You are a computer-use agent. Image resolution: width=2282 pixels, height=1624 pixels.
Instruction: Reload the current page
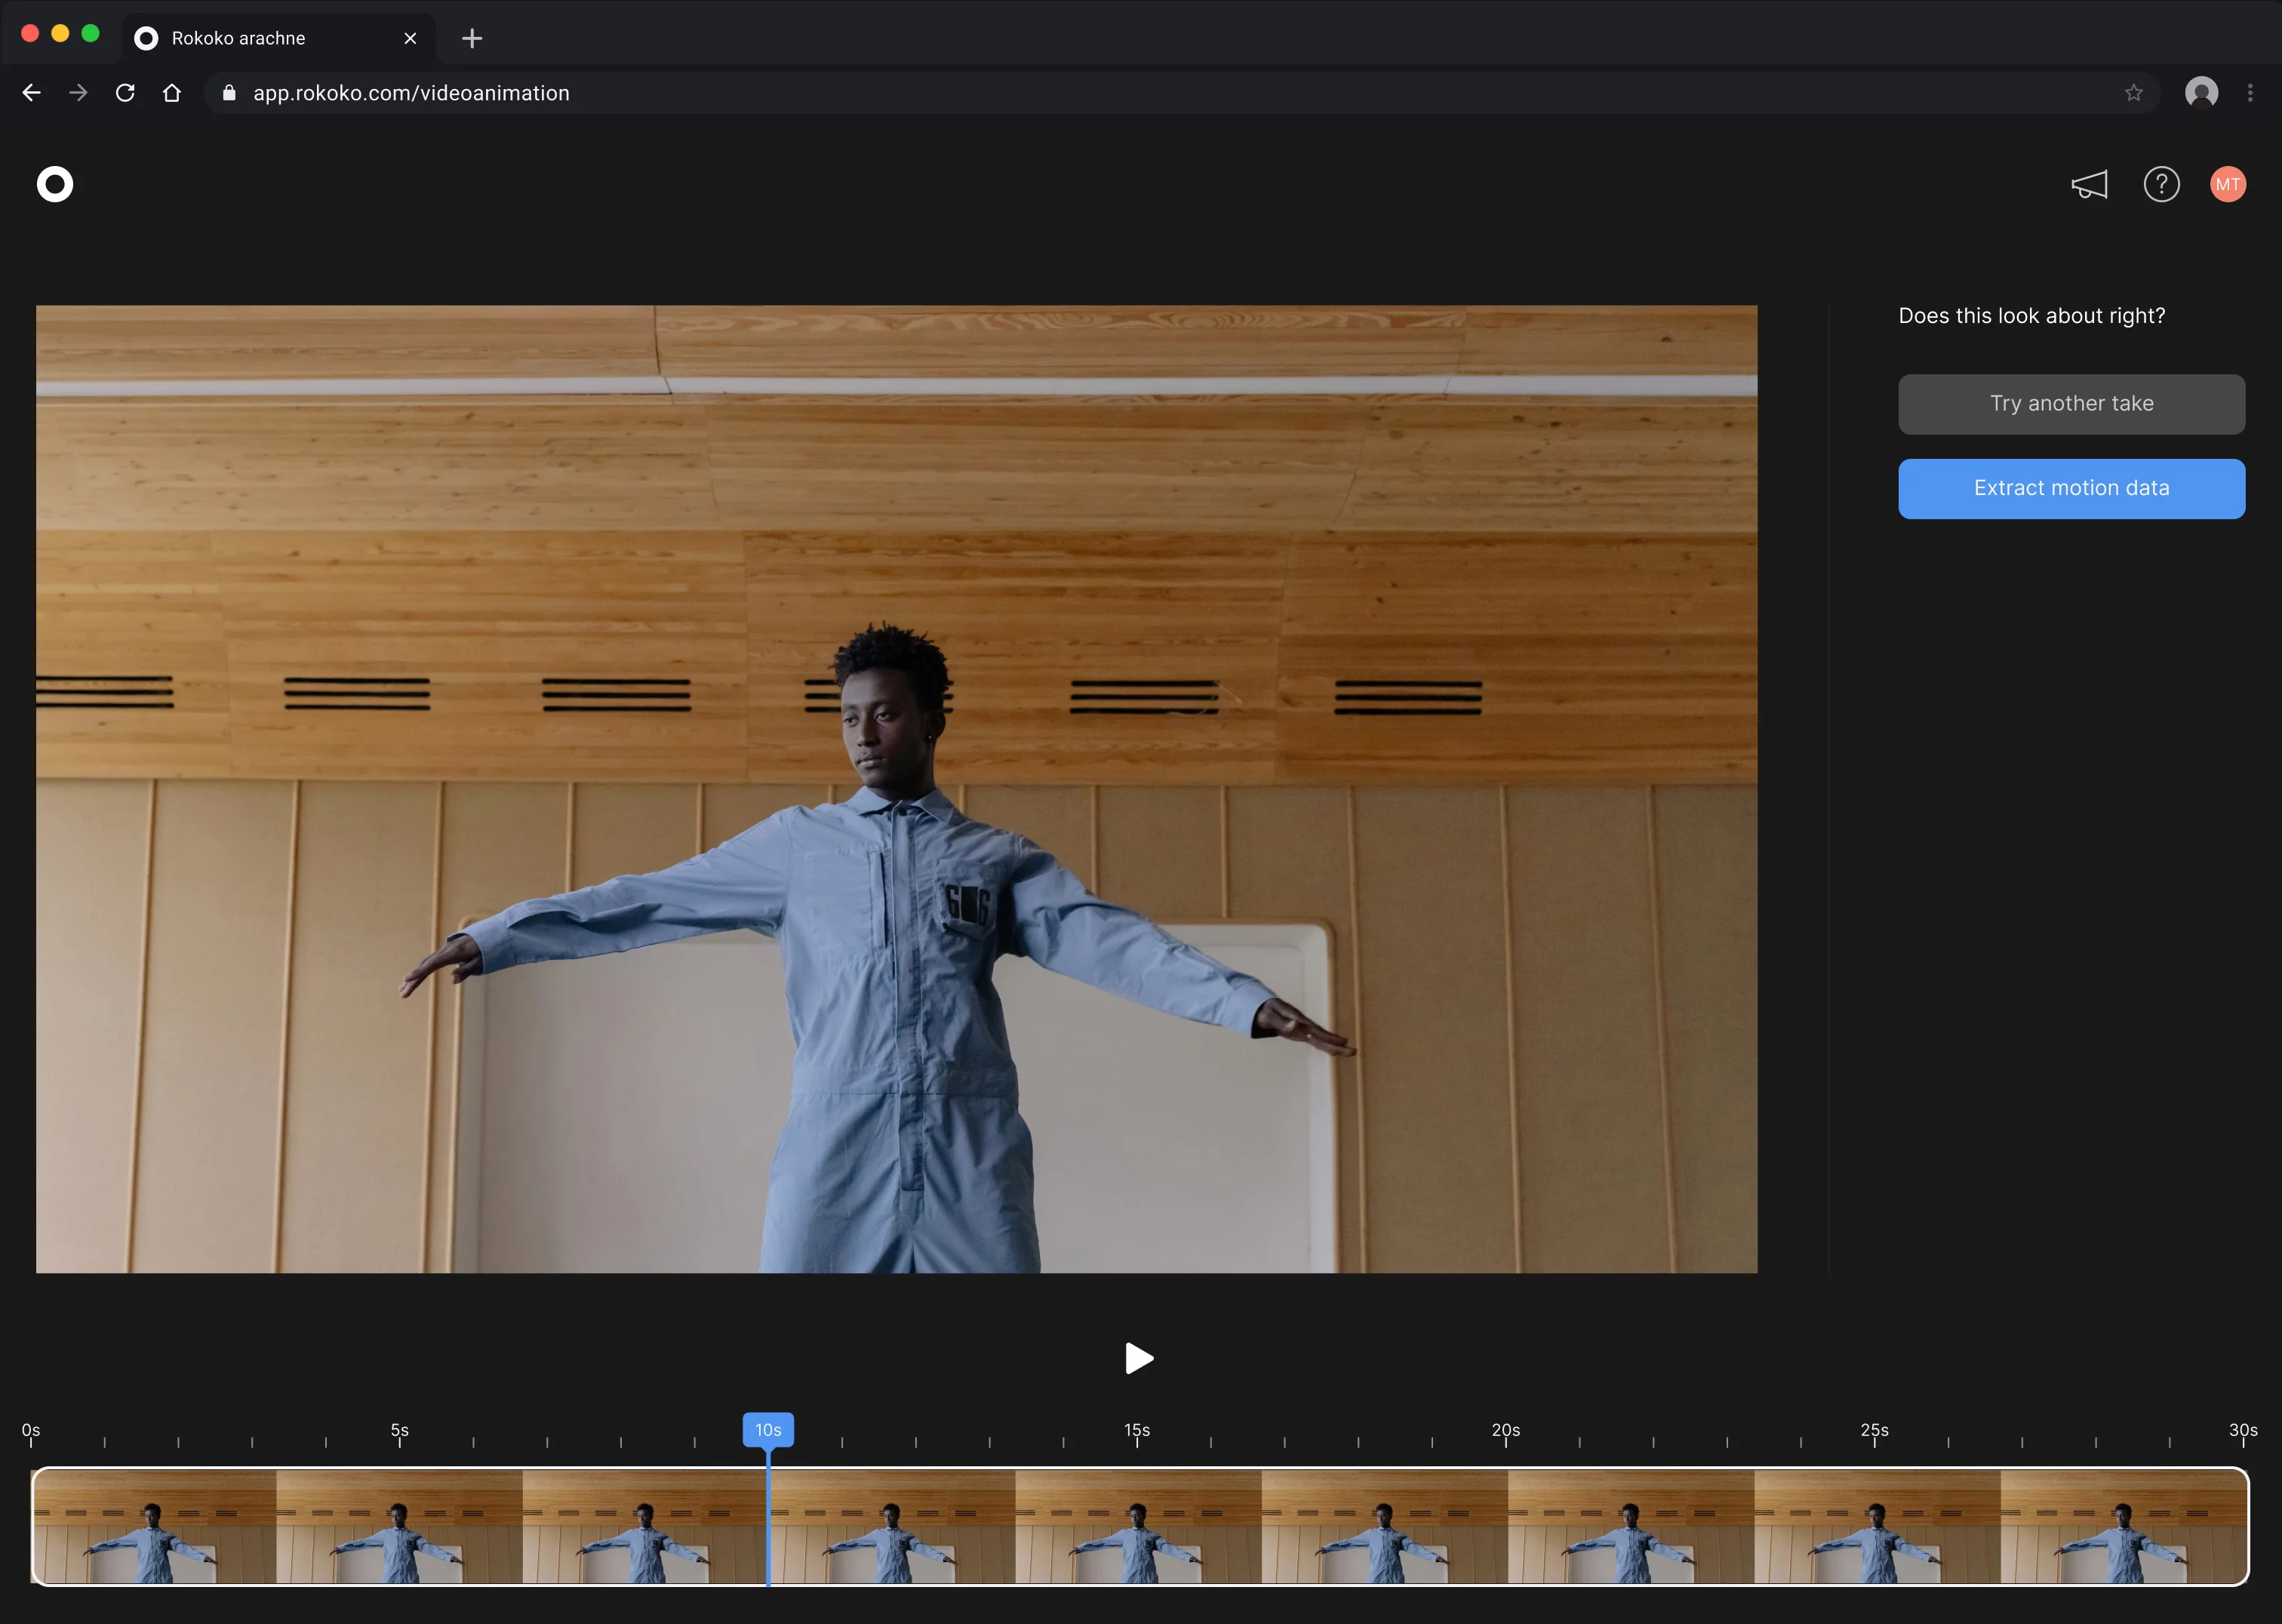click(x=125, y=92)
